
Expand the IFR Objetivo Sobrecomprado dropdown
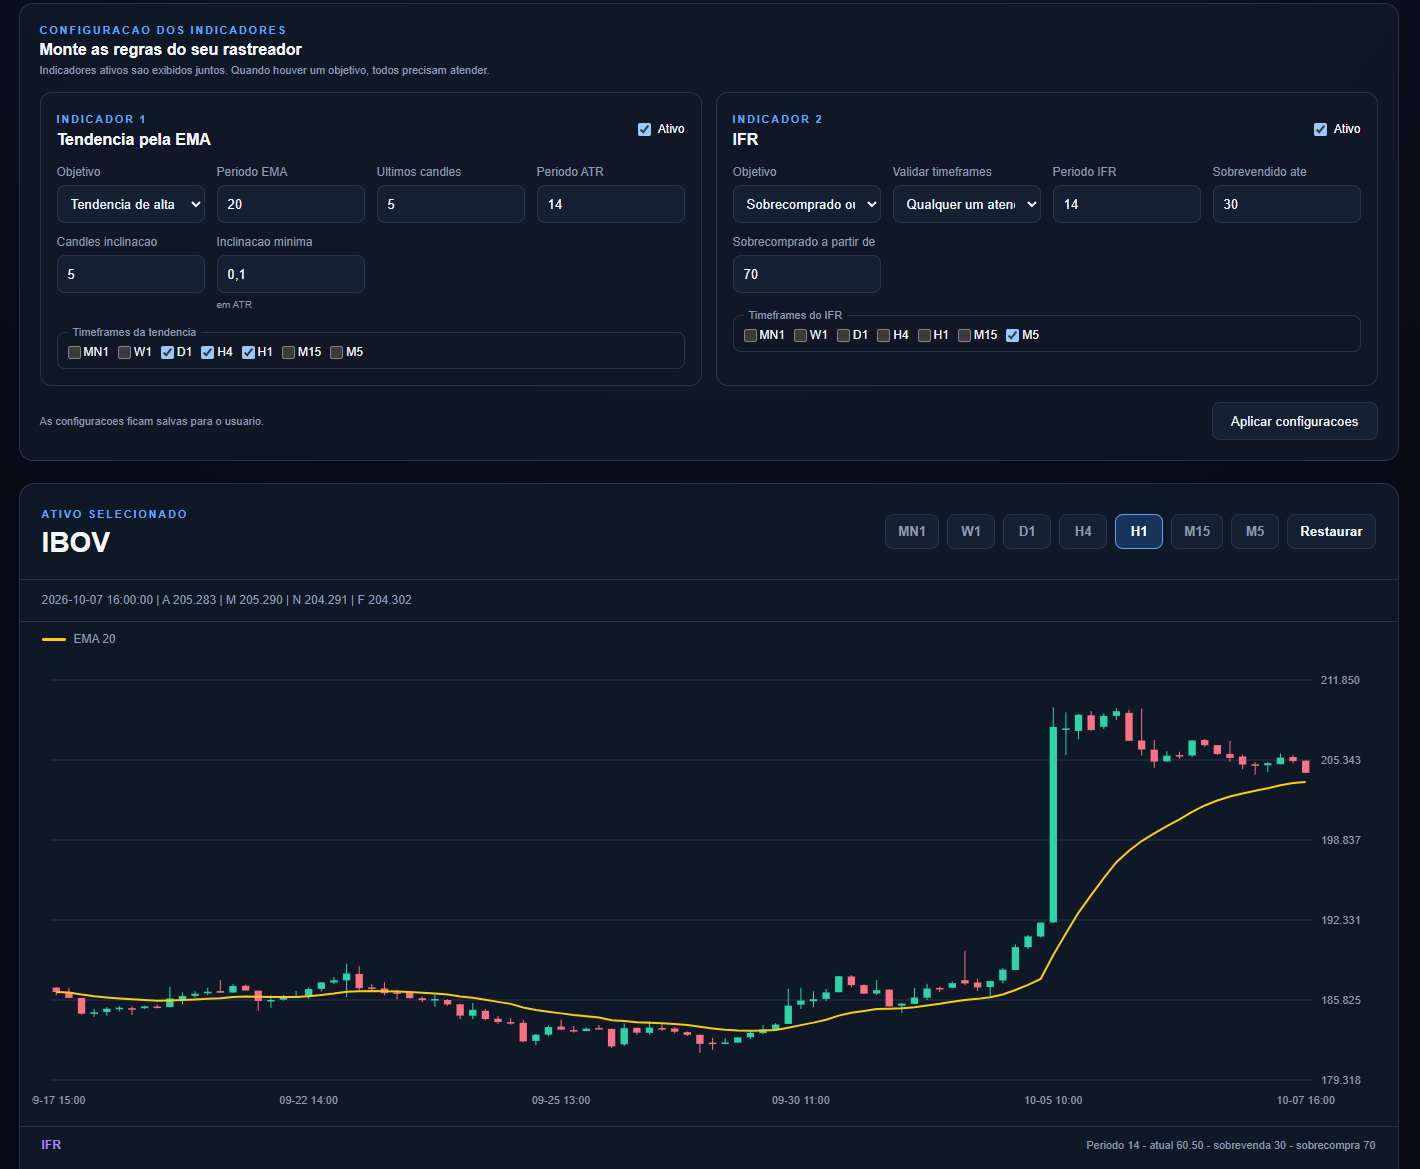click(x=807, y=204)
